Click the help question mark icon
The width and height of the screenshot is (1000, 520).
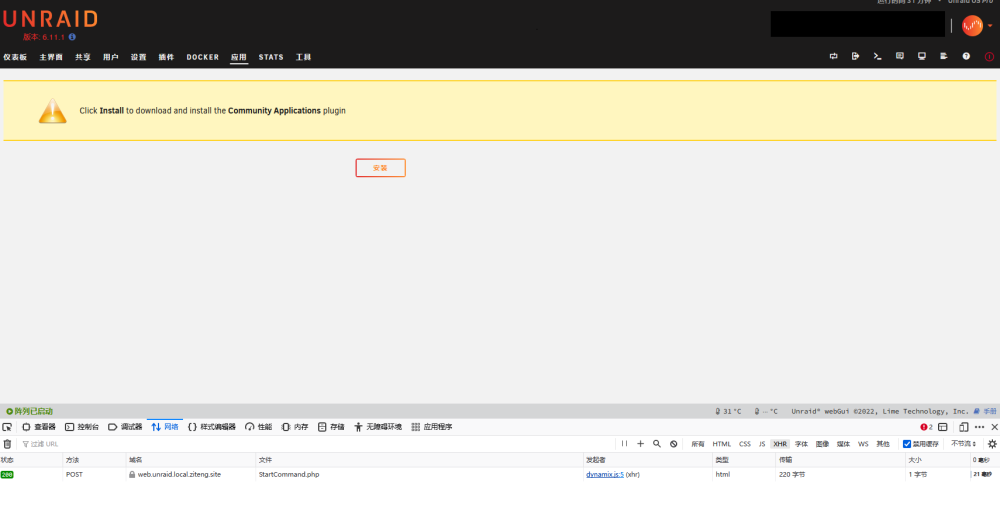click(966, 56)
